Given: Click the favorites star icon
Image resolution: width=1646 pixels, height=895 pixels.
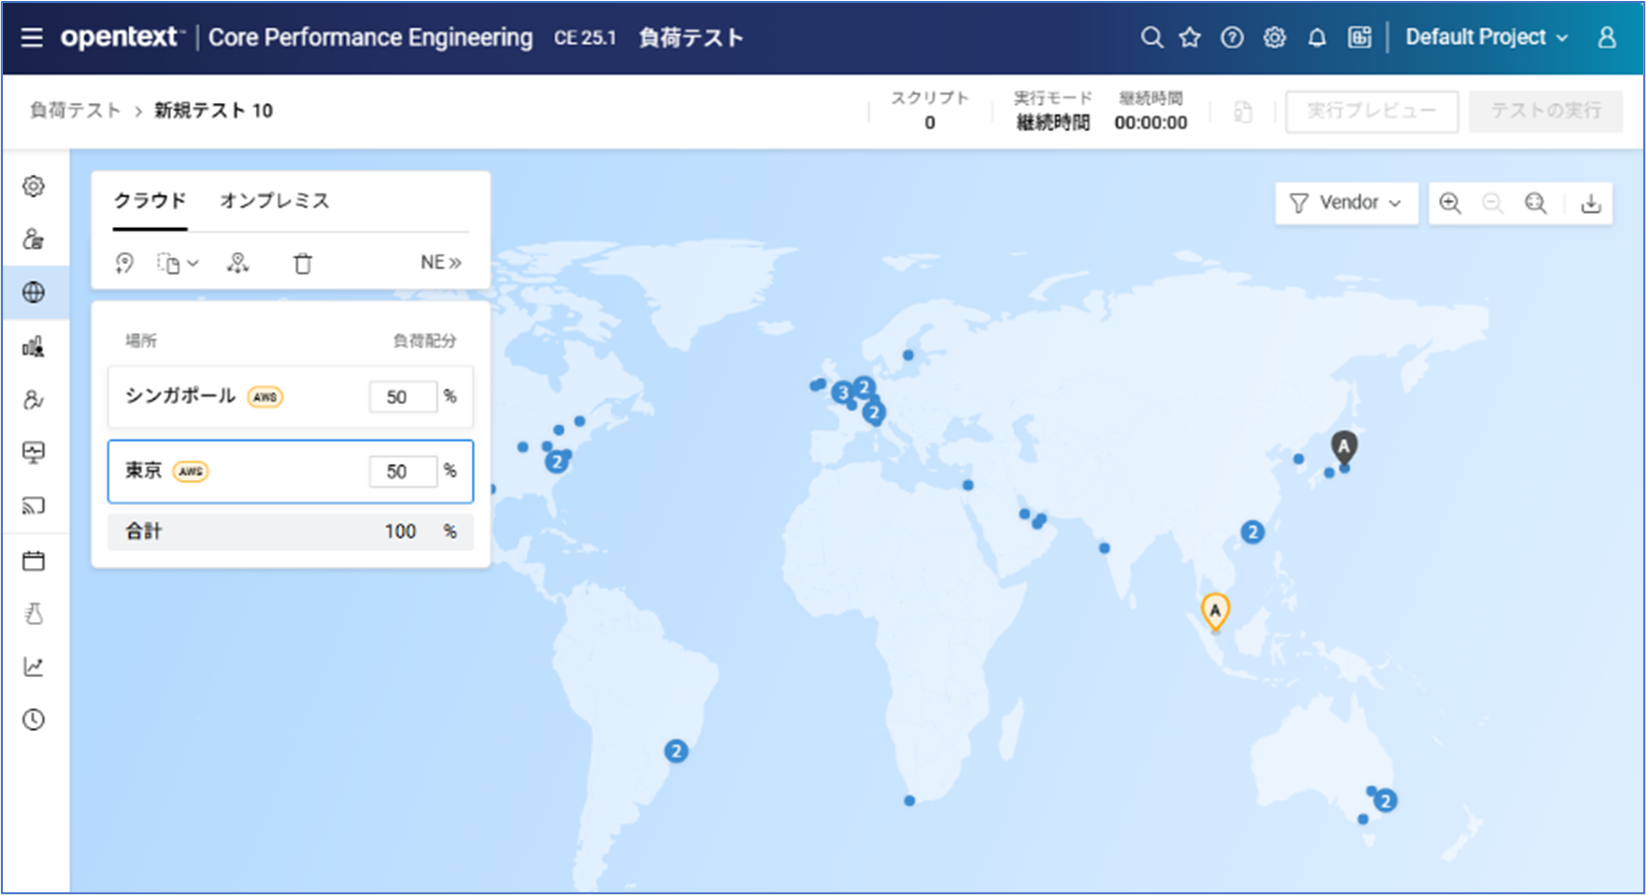Looking at the screenshot, I should pos(1189,38).
